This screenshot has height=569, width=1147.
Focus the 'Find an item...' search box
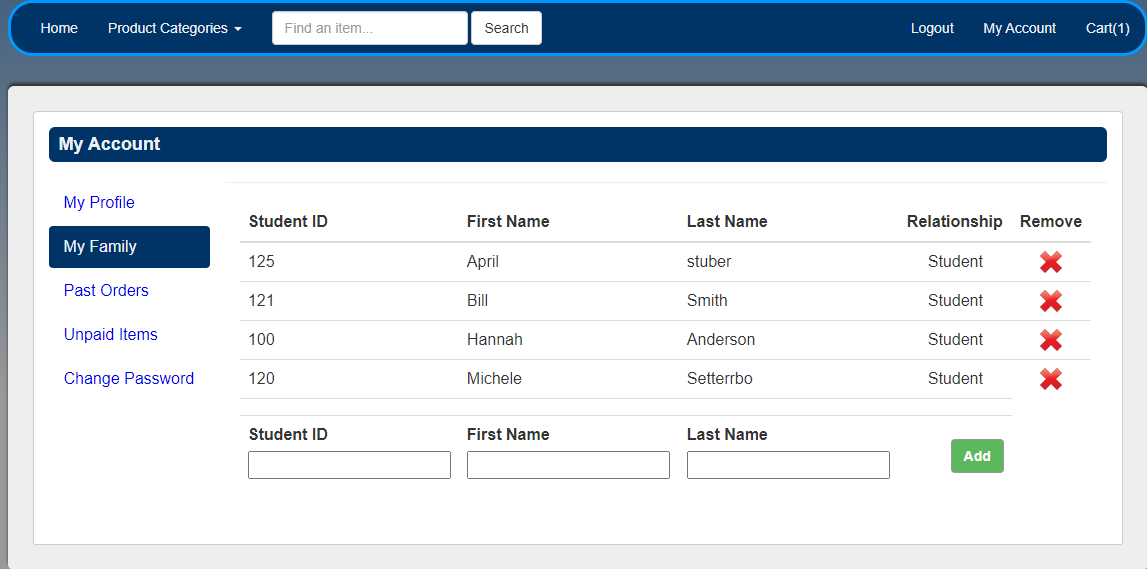point(369,28)
